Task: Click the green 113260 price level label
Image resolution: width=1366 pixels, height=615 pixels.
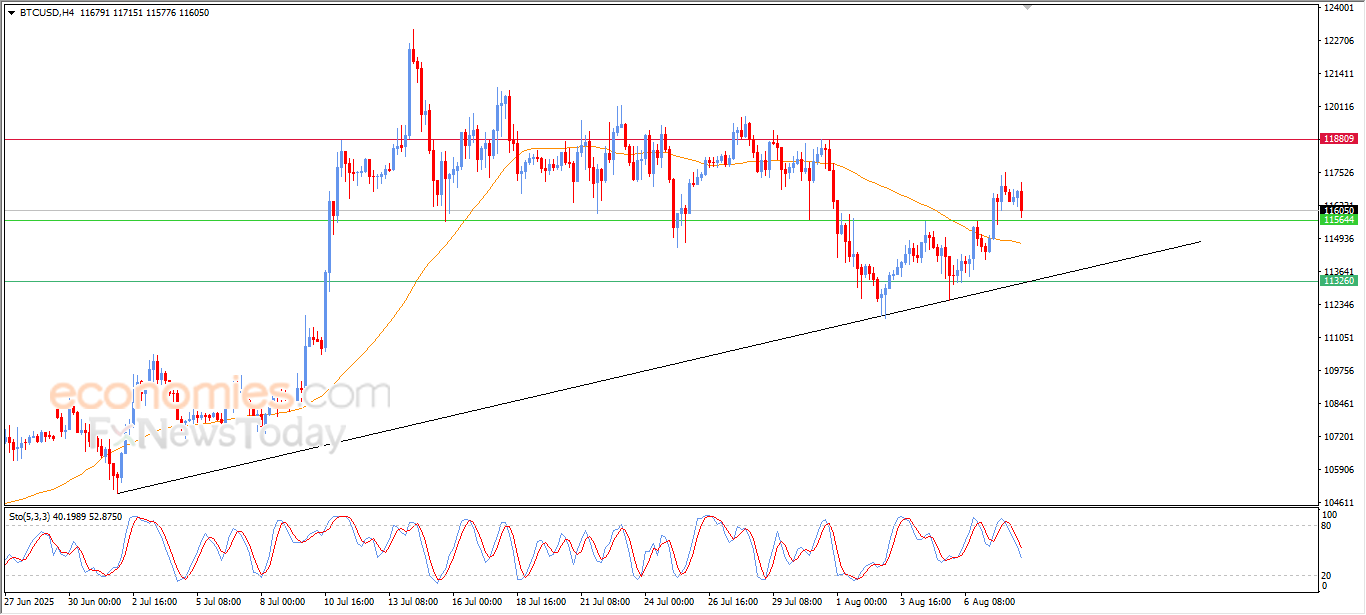Action: 1338,281
